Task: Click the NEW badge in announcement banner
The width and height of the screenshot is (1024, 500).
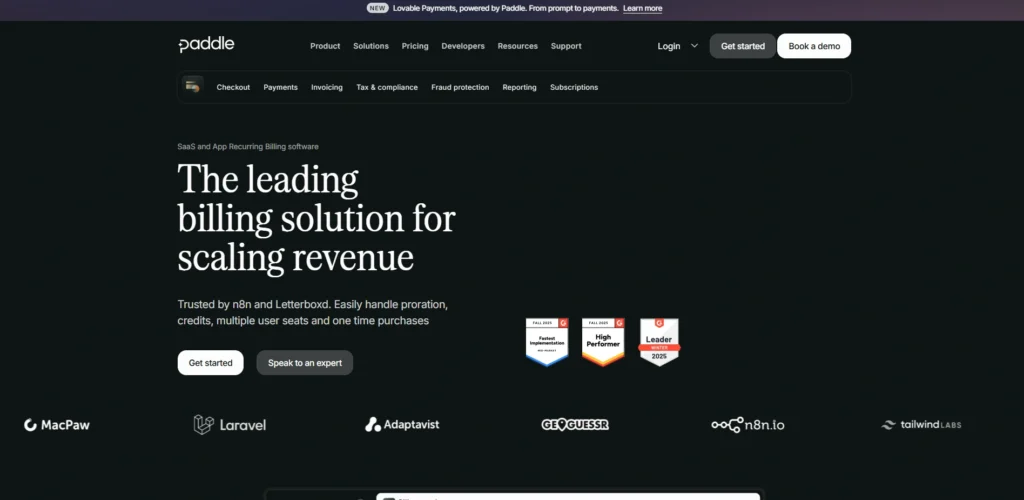Action: 377,8
